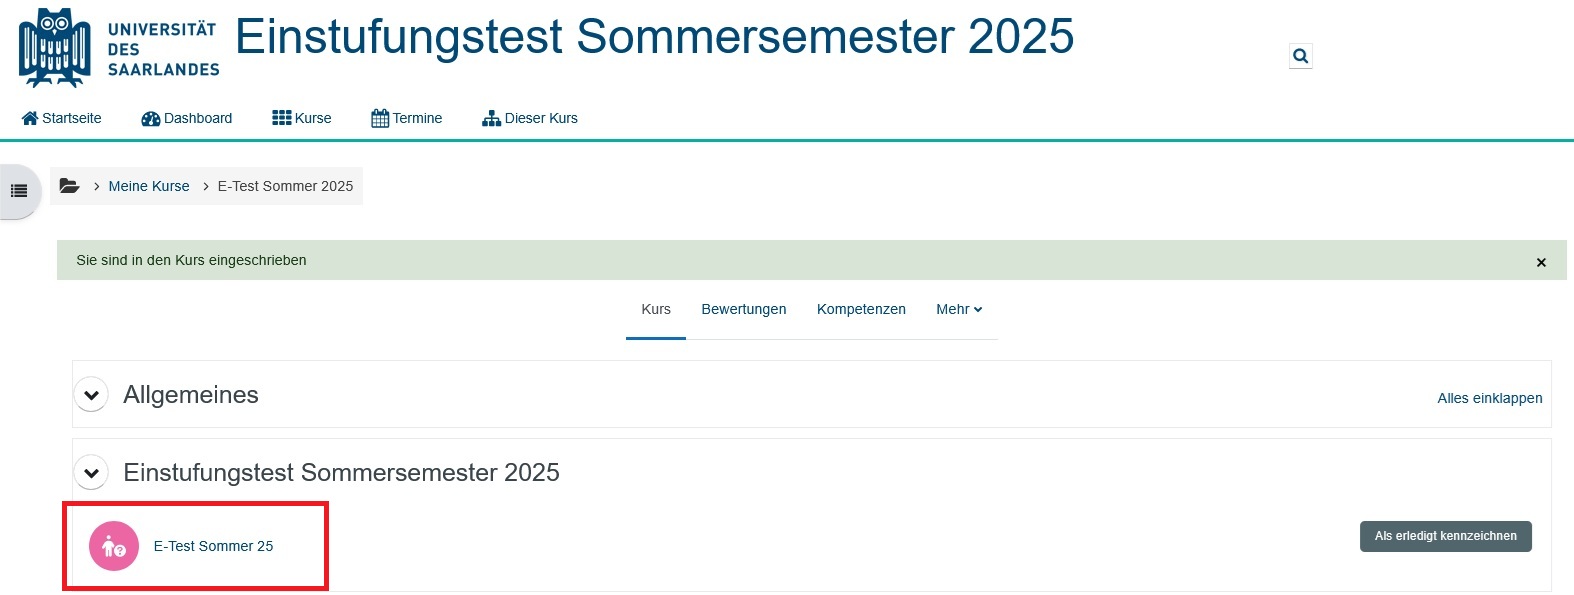Switch to the Kompetenzen tab
This screenshot has width=1574, height=595.
point(861,309)
